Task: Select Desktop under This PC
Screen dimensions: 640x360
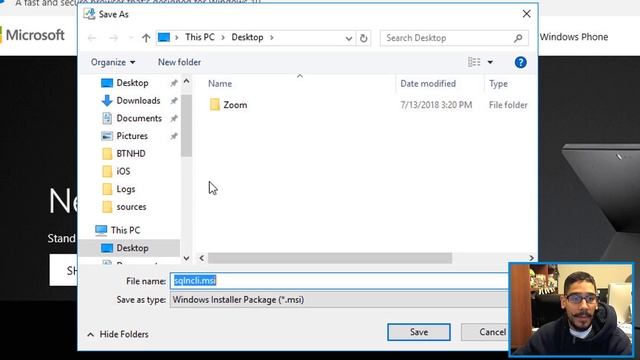Action: (x=132, y=248)
